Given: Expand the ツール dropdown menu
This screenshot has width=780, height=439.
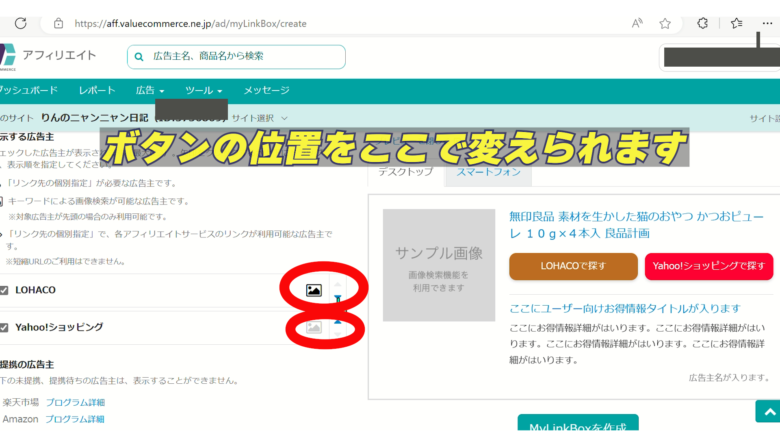Looking at the screenshot, I should [203, 90].
